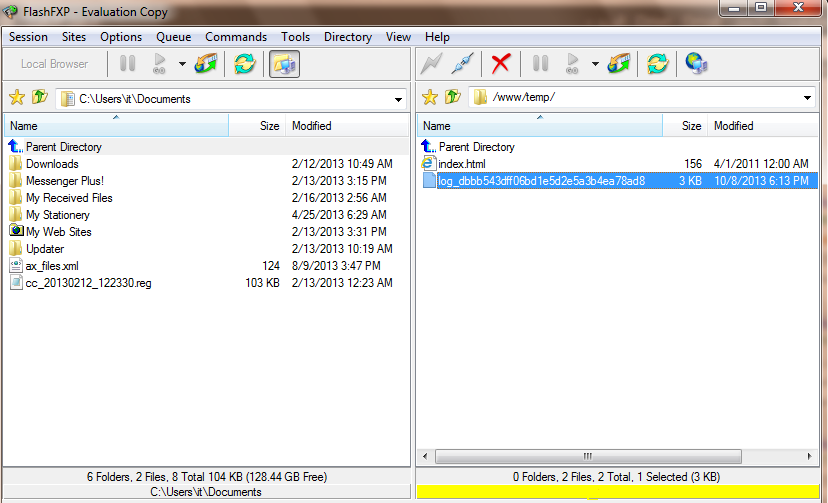This screenshot has height=503, width=828.
Task: Open the local transfer queue arrow dropdown
Action: point(182,64)
